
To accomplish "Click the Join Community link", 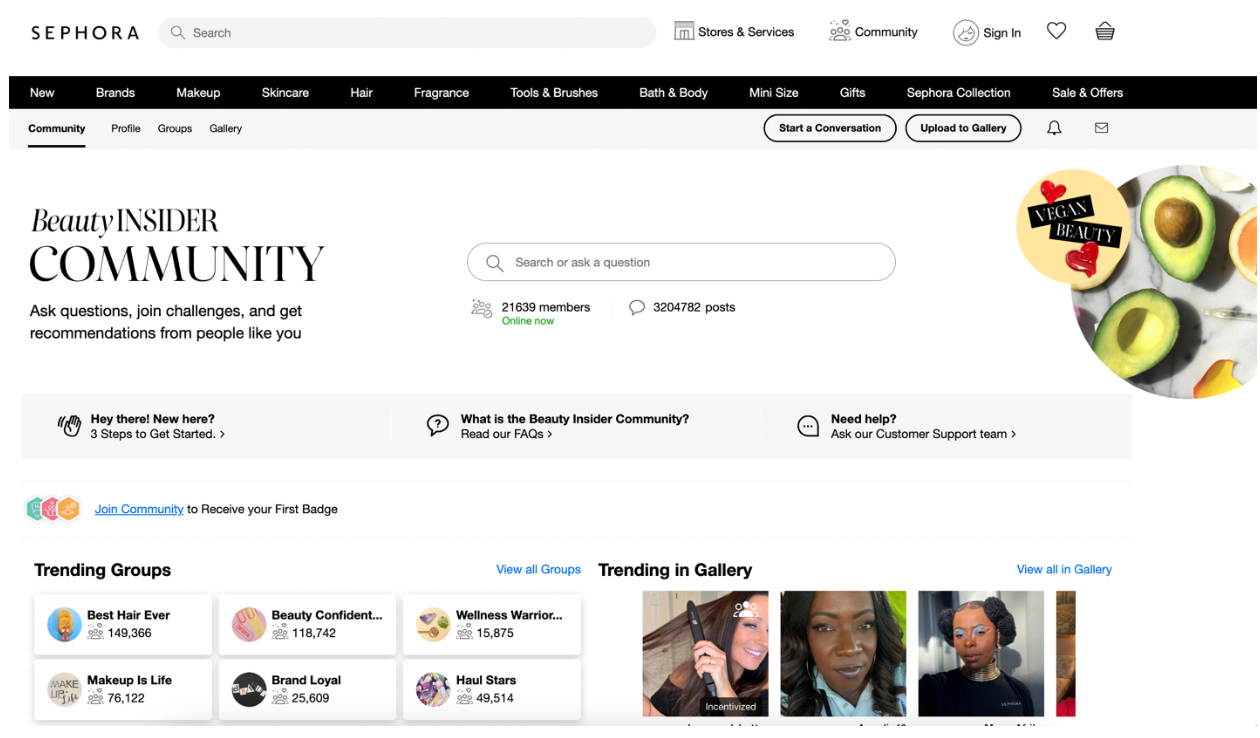I will tap(139, 509).
